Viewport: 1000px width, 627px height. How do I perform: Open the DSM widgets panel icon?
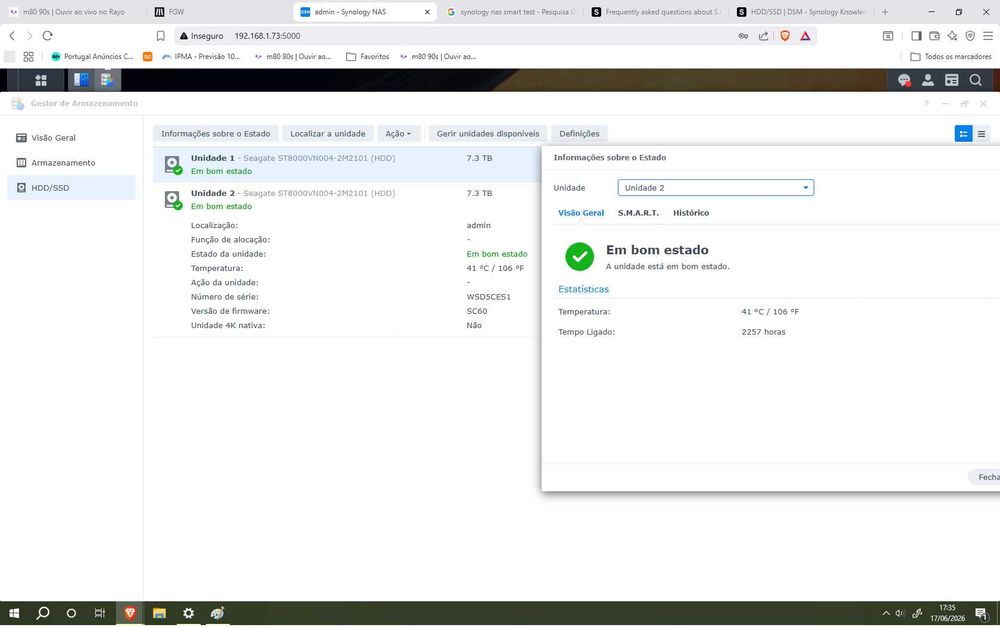(952, 80)
